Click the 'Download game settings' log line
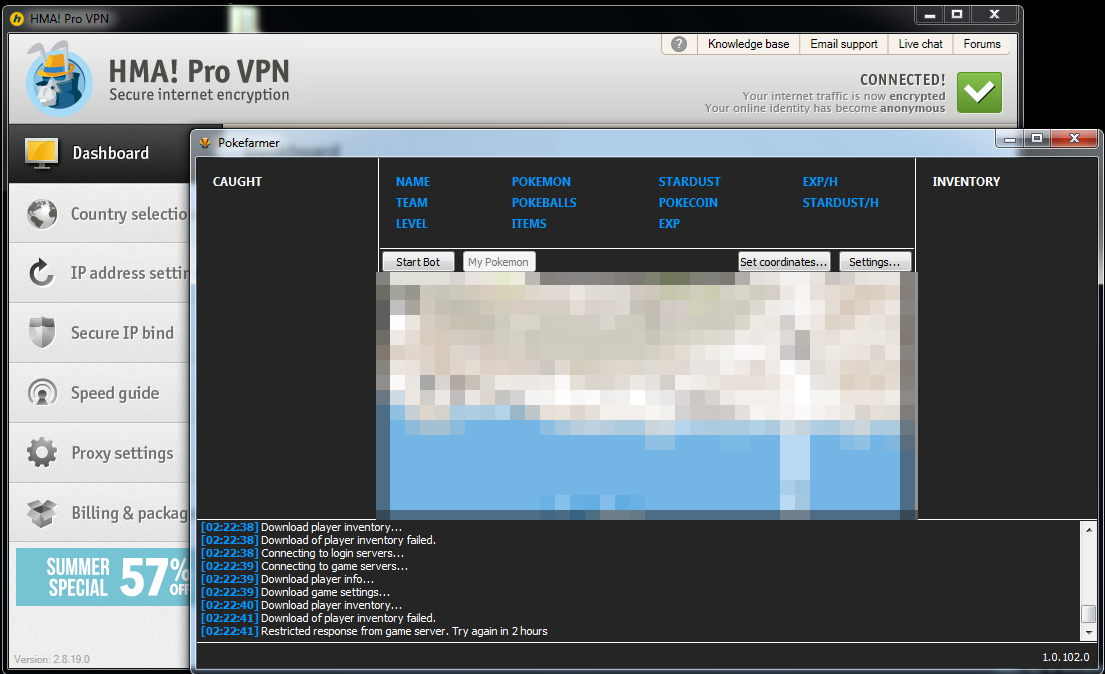Image resolution: width=1105 pixels, height=674 pixels. click(x=295, y=592)
